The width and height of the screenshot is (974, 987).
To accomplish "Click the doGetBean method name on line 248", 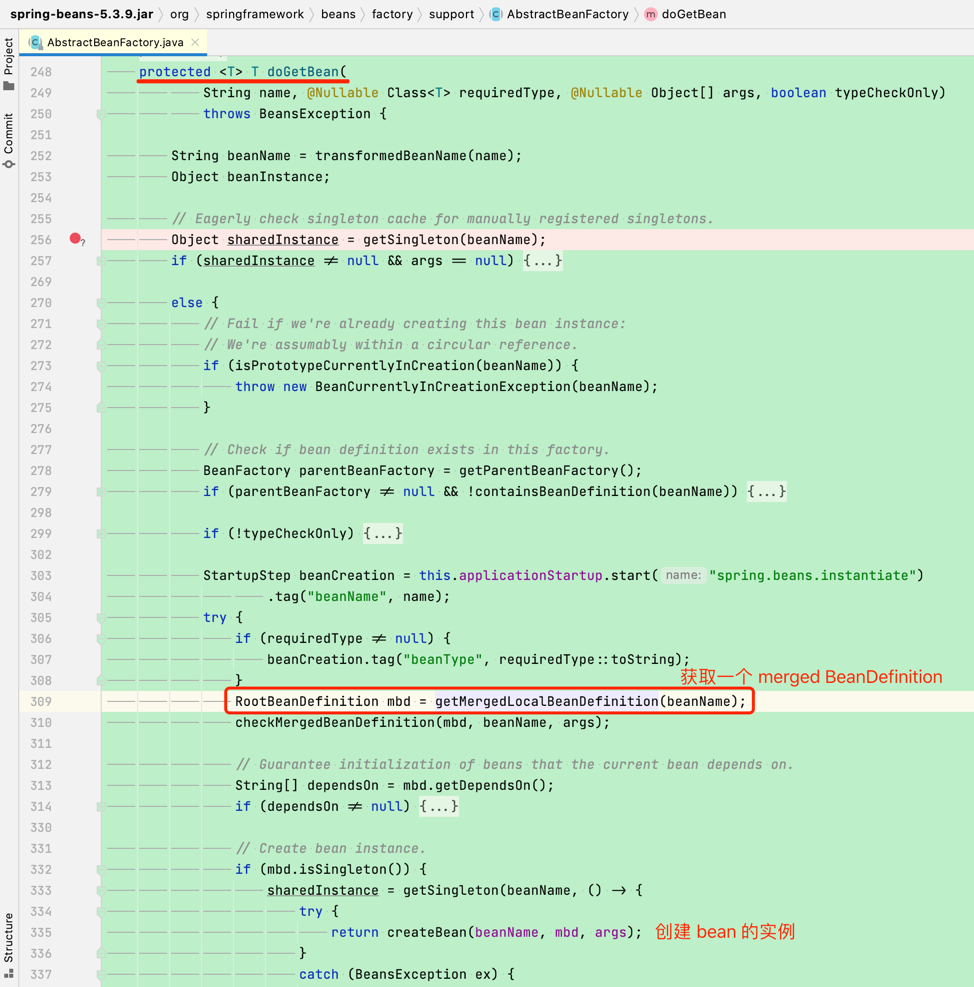I will pos(303,72).
